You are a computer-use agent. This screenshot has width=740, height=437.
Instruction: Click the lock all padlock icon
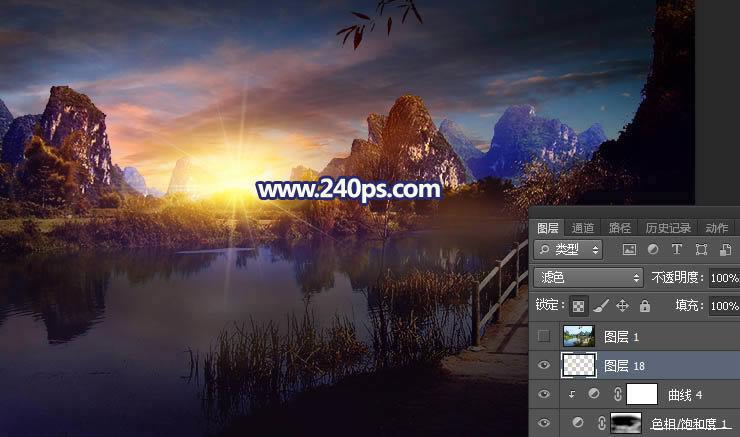tap(644, 306)
